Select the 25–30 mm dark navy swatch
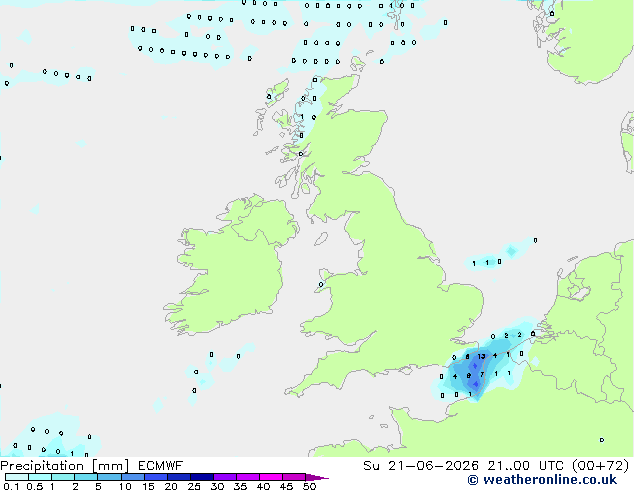 coord(201,477)
